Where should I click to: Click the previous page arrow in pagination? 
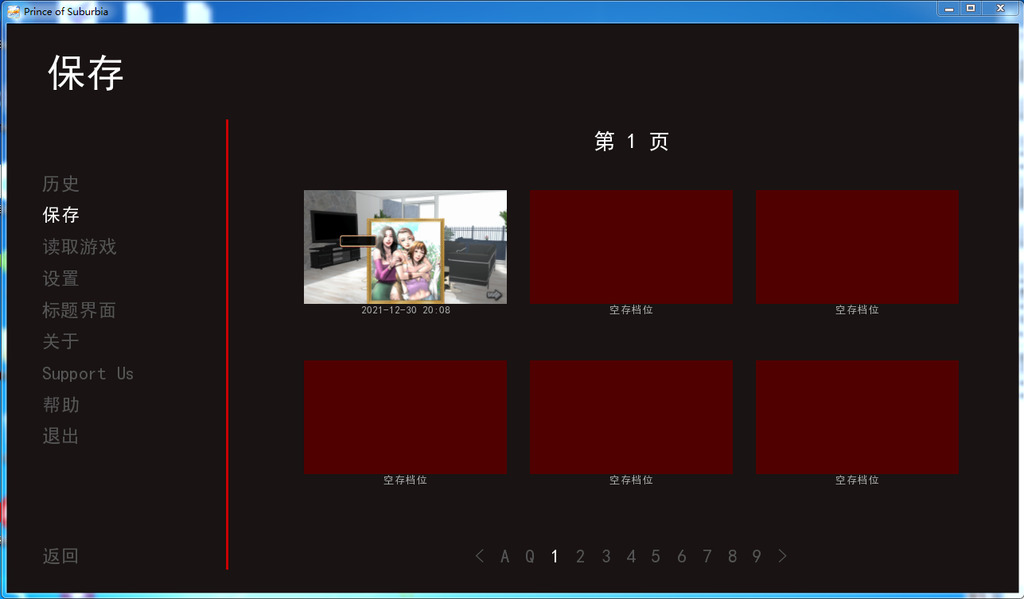coord(480,556)
